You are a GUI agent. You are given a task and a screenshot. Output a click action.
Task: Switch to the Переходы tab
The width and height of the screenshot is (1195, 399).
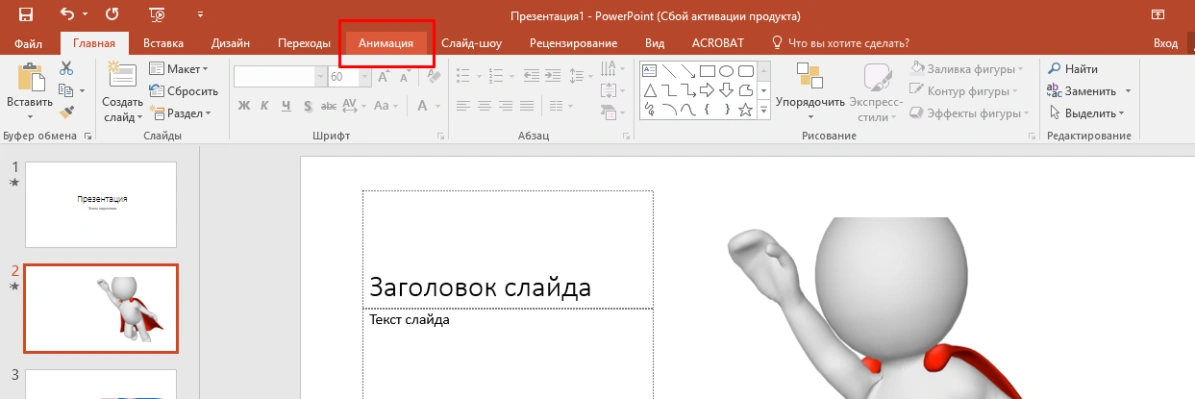303,43
